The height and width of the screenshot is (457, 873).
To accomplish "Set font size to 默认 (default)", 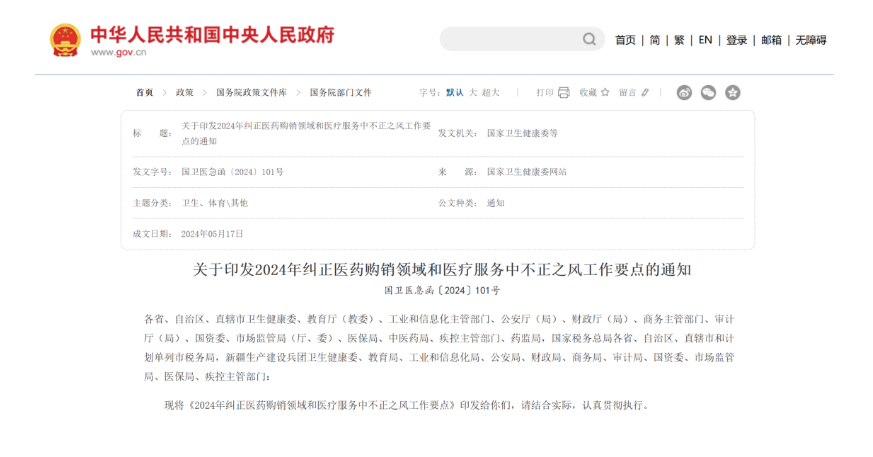I will [x=455, y=92].
